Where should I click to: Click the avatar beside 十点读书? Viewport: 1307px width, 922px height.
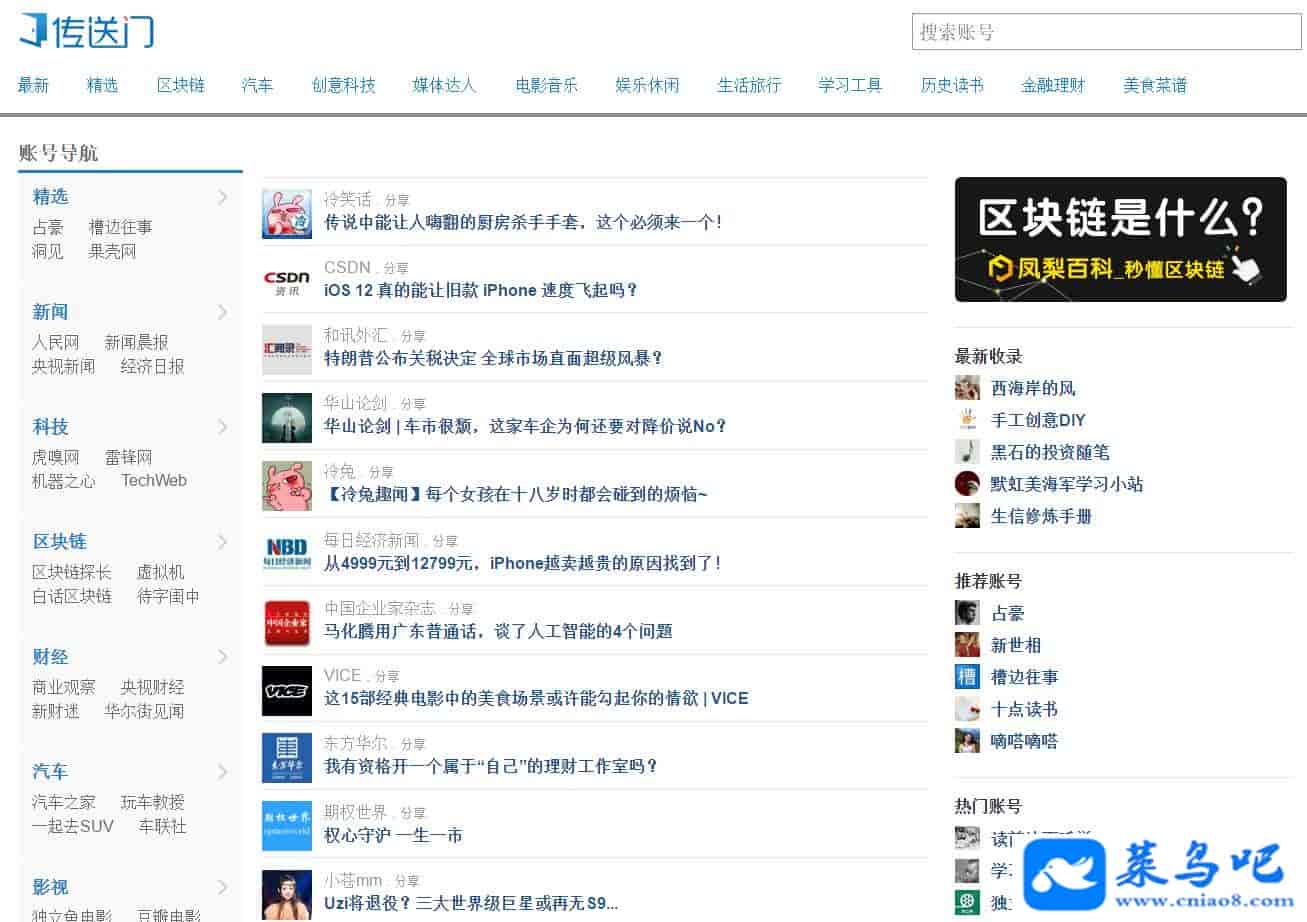point(967,709)
